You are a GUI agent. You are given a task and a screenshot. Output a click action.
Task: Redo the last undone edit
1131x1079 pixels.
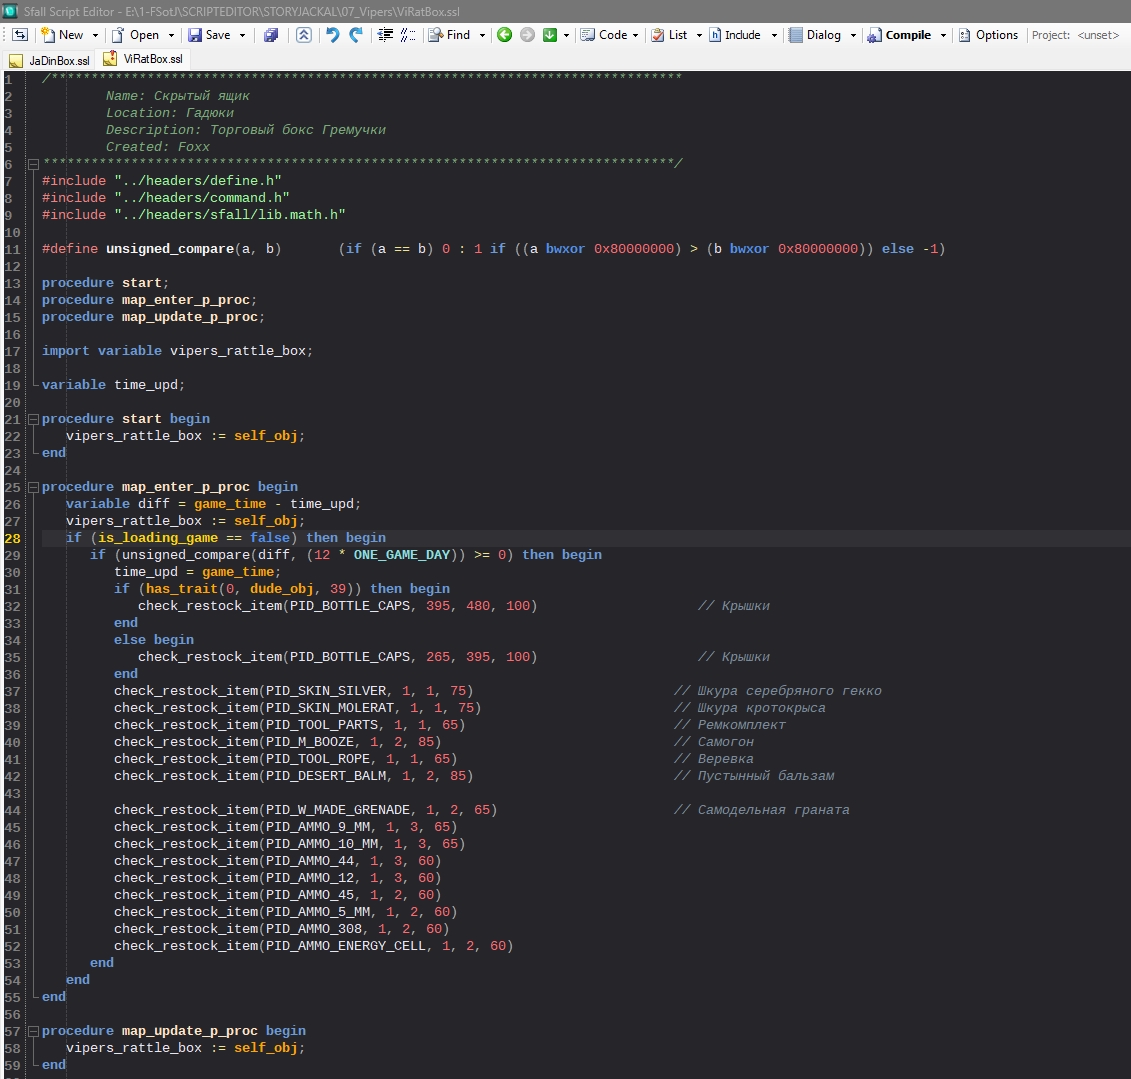point(356,35)
